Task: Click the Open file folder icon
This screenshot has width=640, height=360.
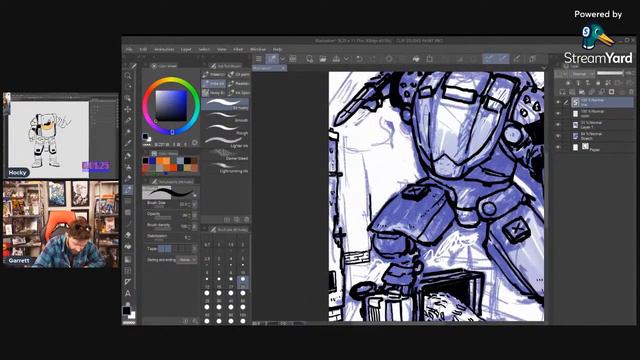Action: point(323,59)
